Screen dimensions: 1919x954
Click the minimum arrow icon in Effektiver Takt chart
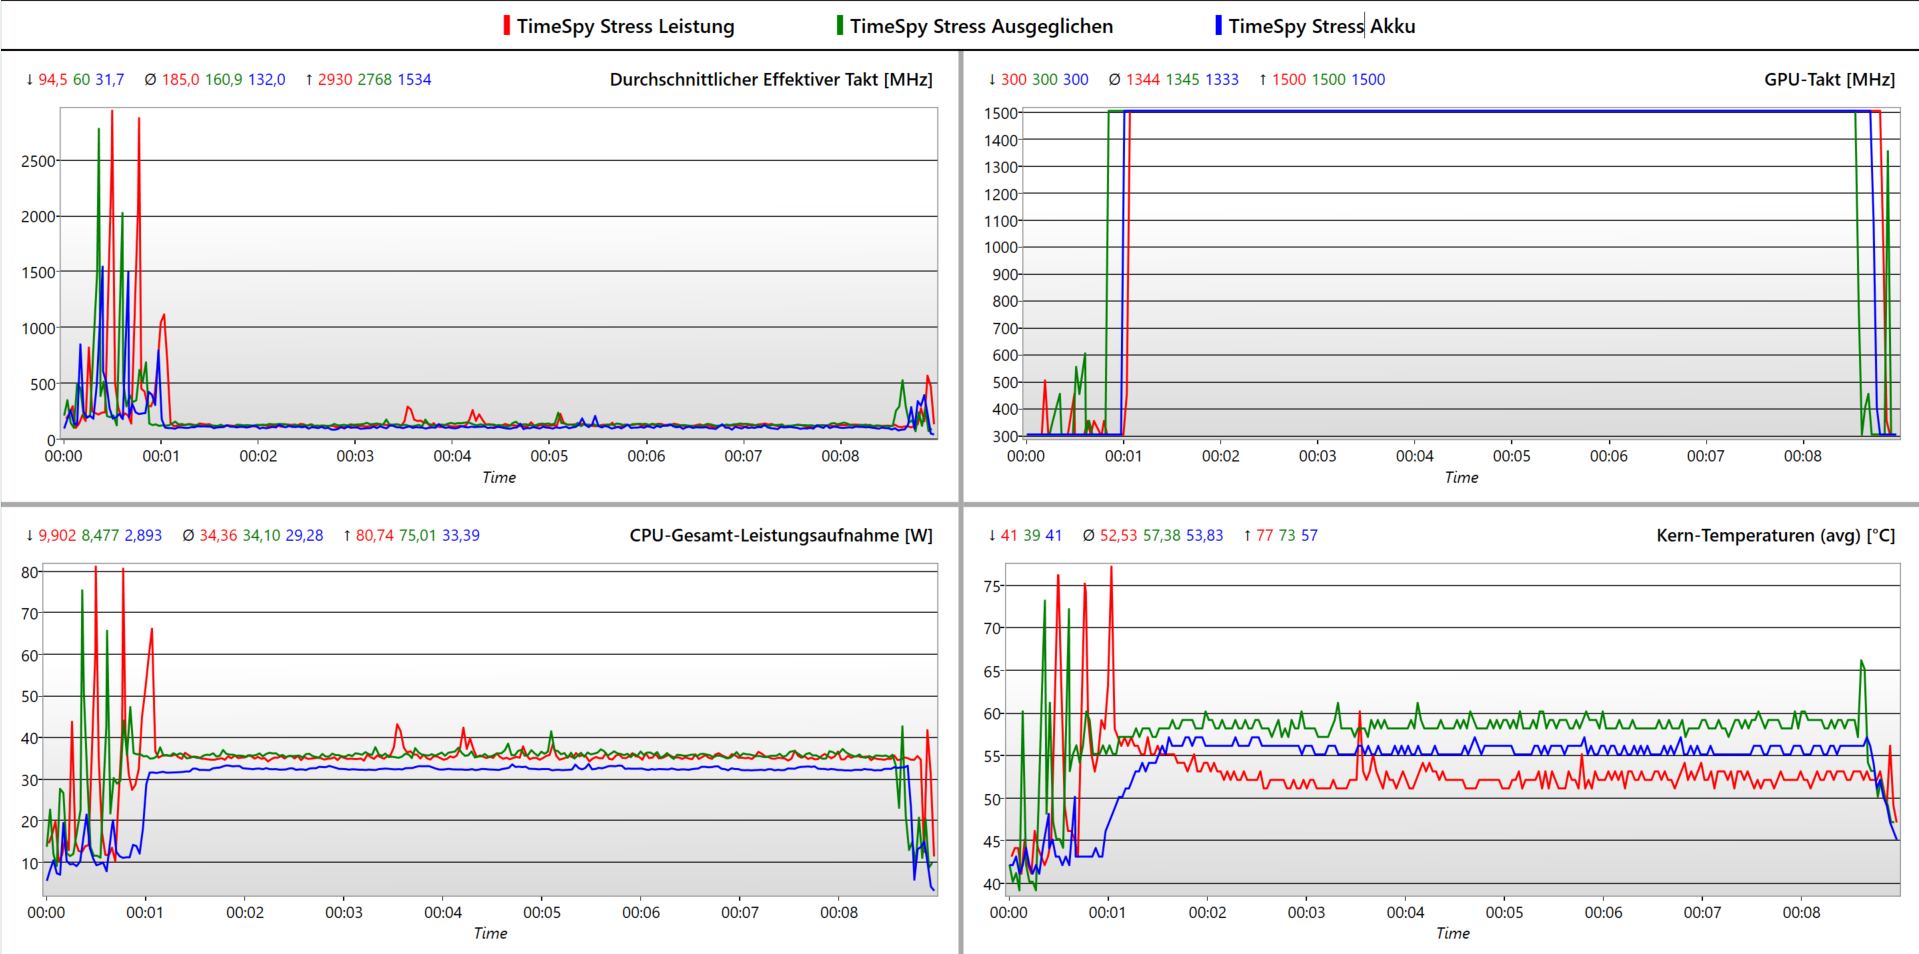[x=29, y=80]
